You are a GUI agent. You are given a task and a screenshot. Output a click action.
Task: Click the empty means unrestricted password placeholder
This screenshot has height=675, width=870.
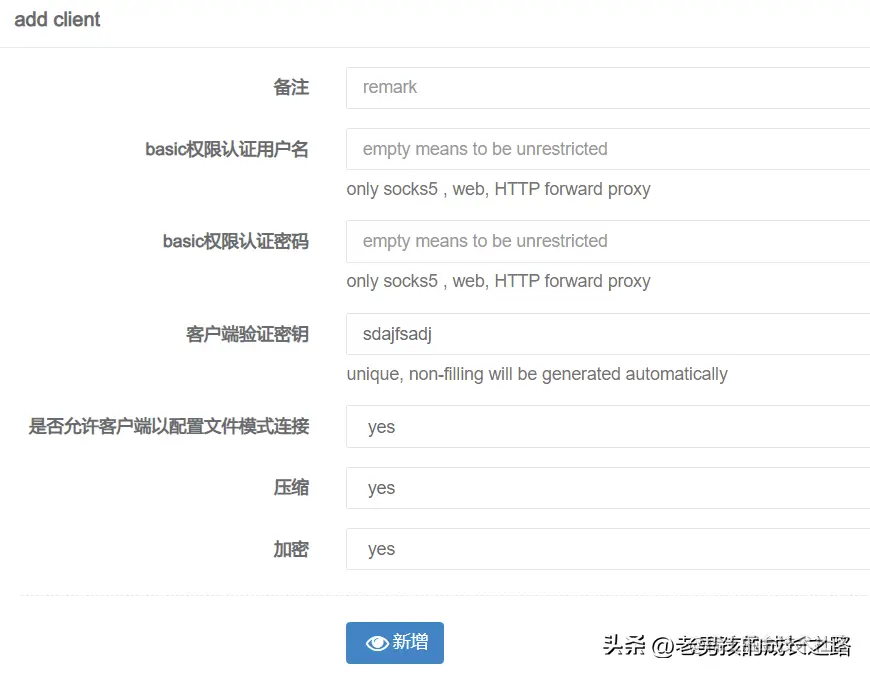point(484,241)
